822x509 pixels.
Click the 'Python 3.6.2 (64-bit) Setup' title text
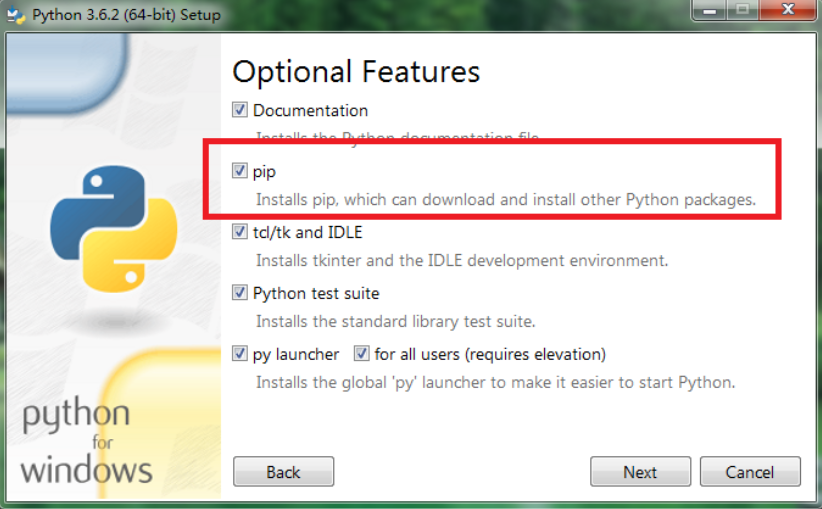coord(126,15)
